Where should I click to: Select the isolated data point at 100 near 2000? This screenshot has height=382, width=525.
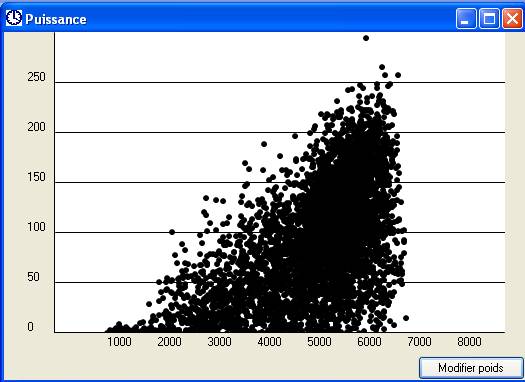tap(172, 232)
